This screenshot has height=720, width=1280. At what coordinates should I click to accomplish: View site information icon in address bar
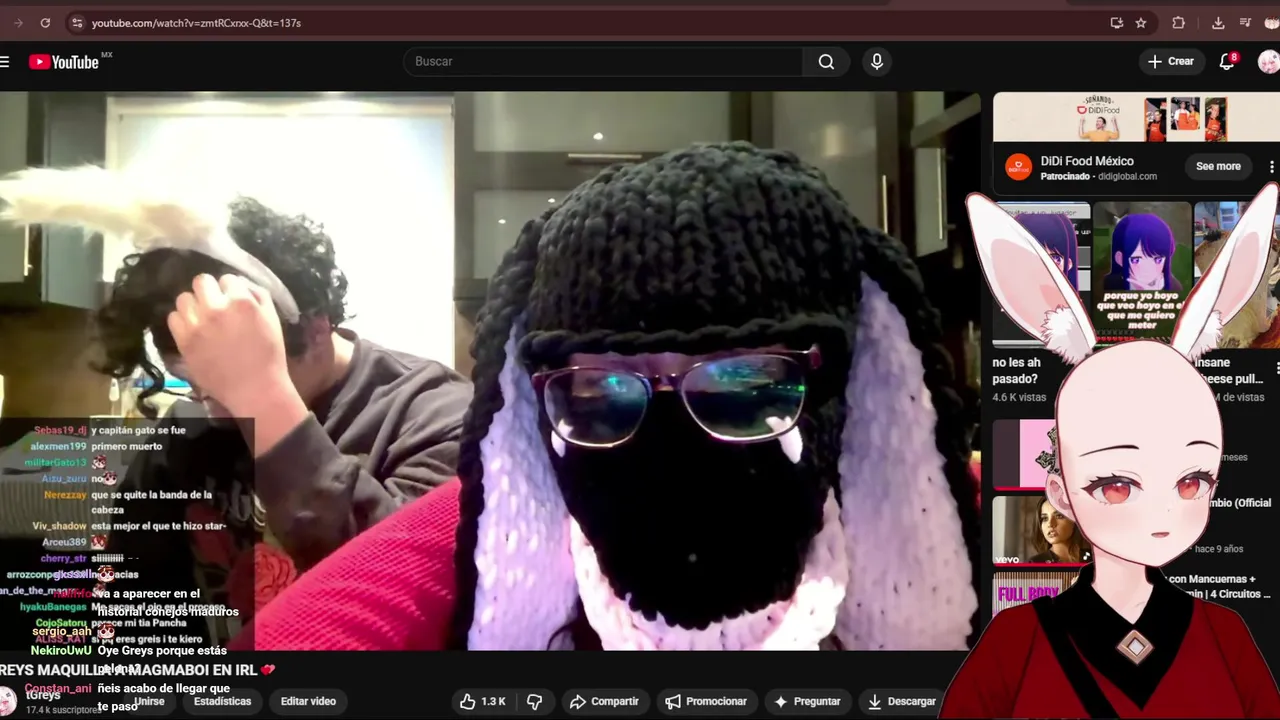coord(76,22)
